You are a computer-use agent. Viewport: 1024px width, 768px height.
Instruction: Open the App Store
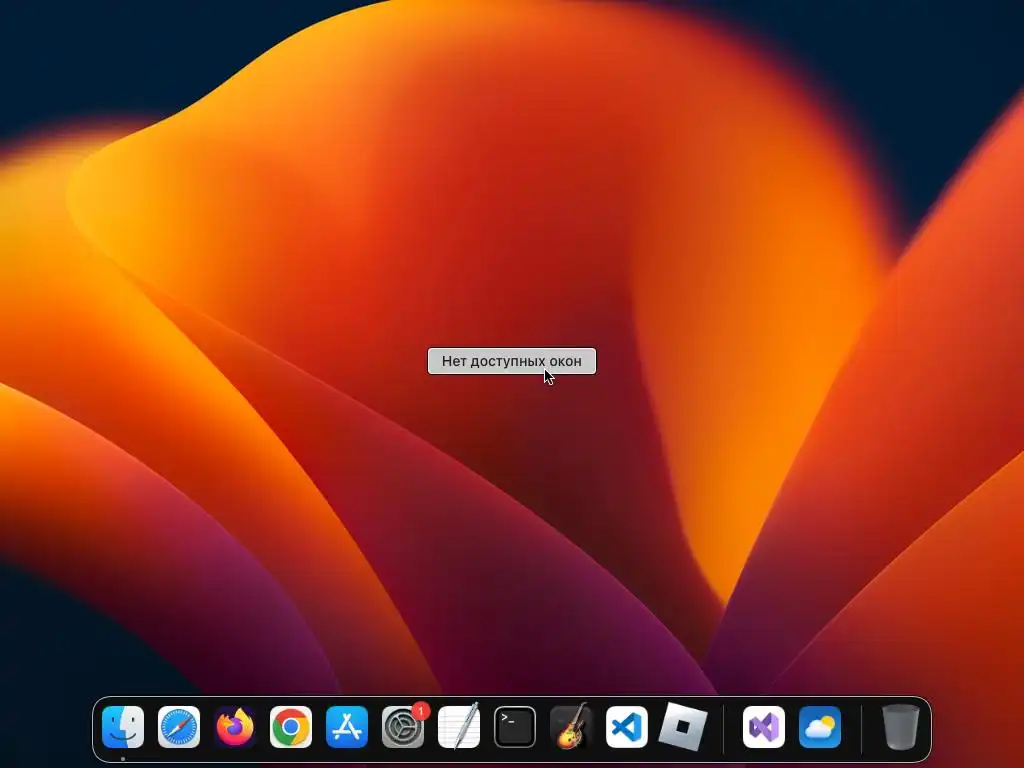click(347, 727)
